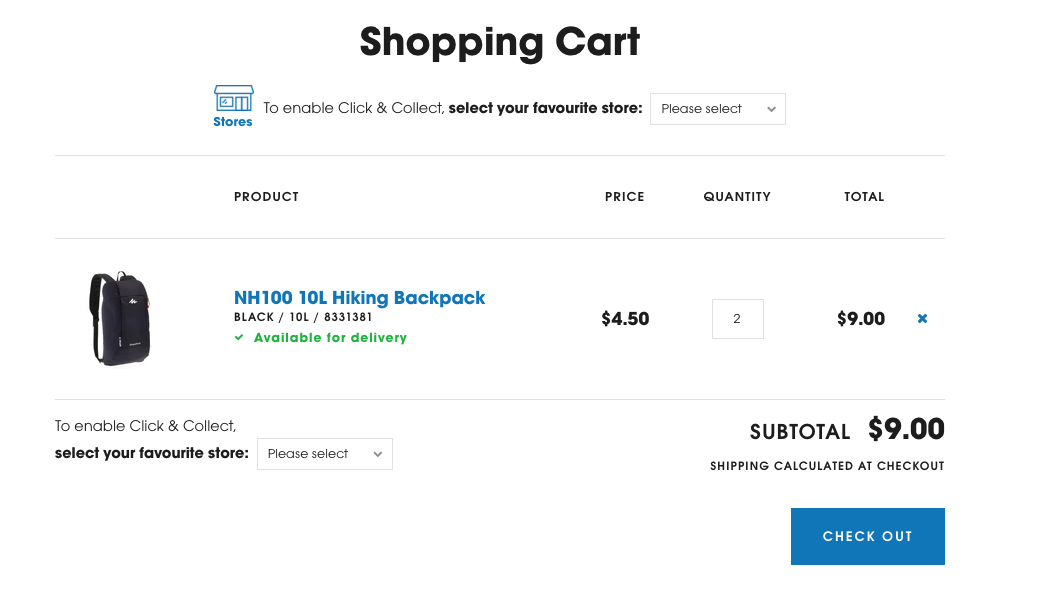Click the shipping calculated at checkout notice
Screen dimensions: 1063x594
tap(827, 465)
